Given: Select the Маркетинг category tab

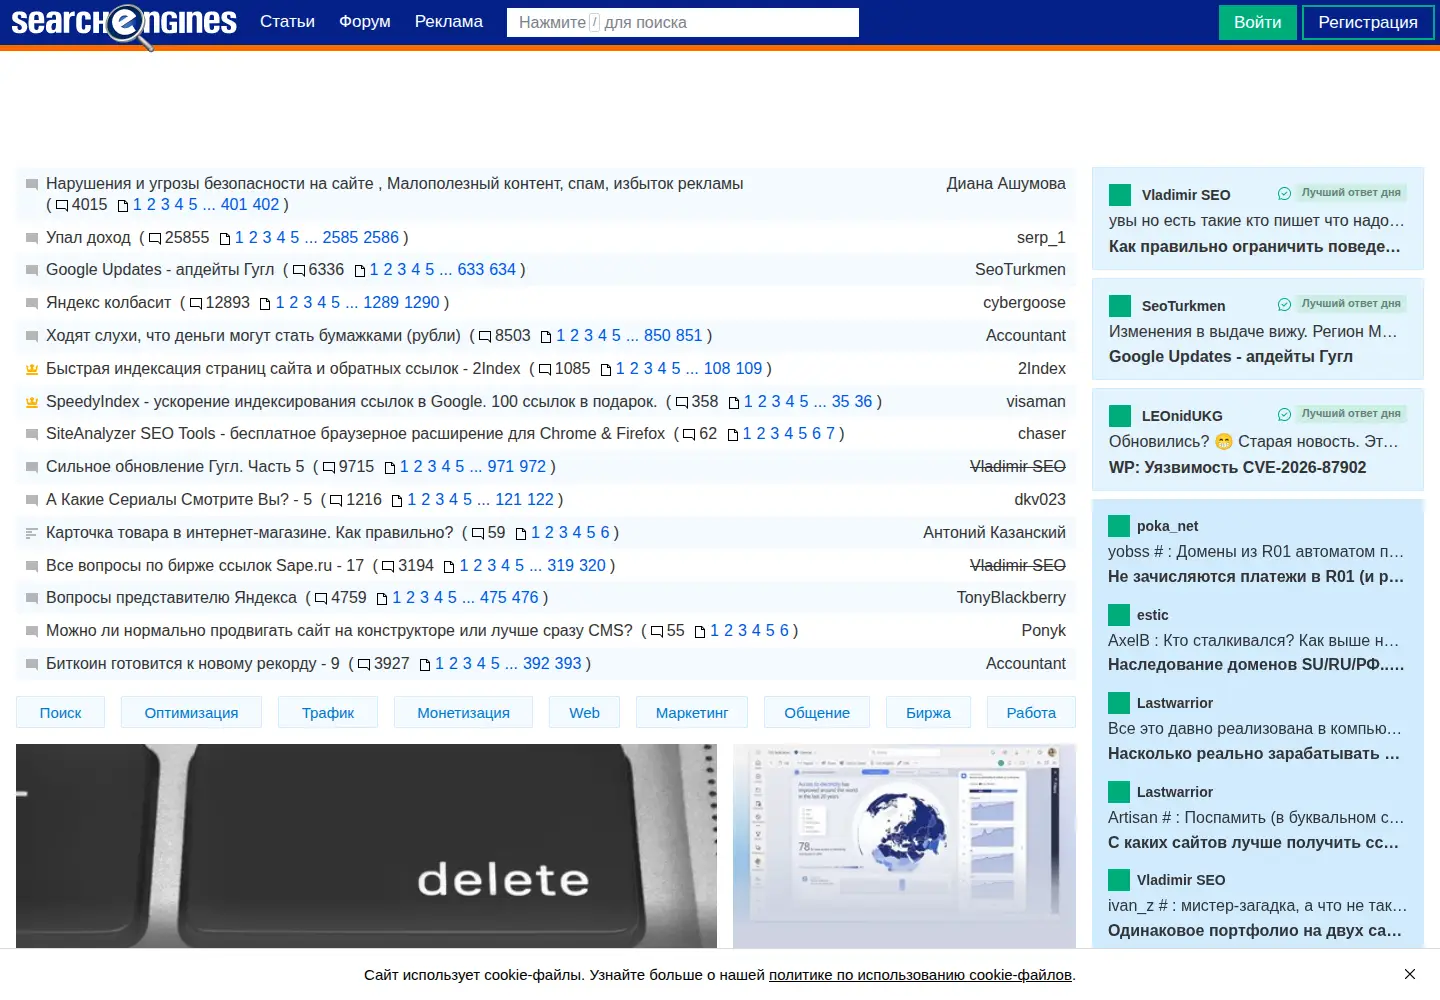Looking at the screenshot, I should point(692,713).
